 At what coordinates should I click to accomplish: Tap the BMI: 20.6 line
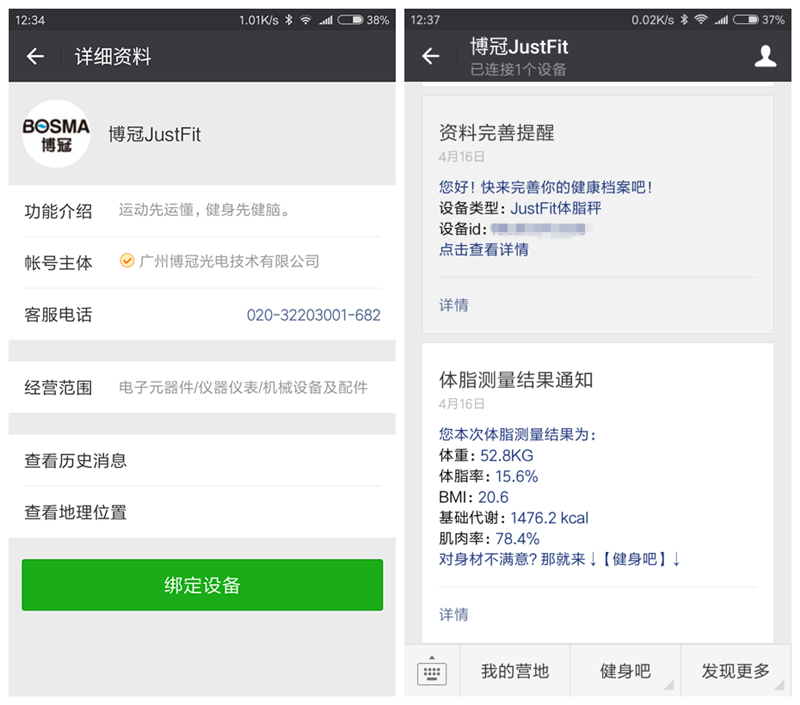coord(473,497)
